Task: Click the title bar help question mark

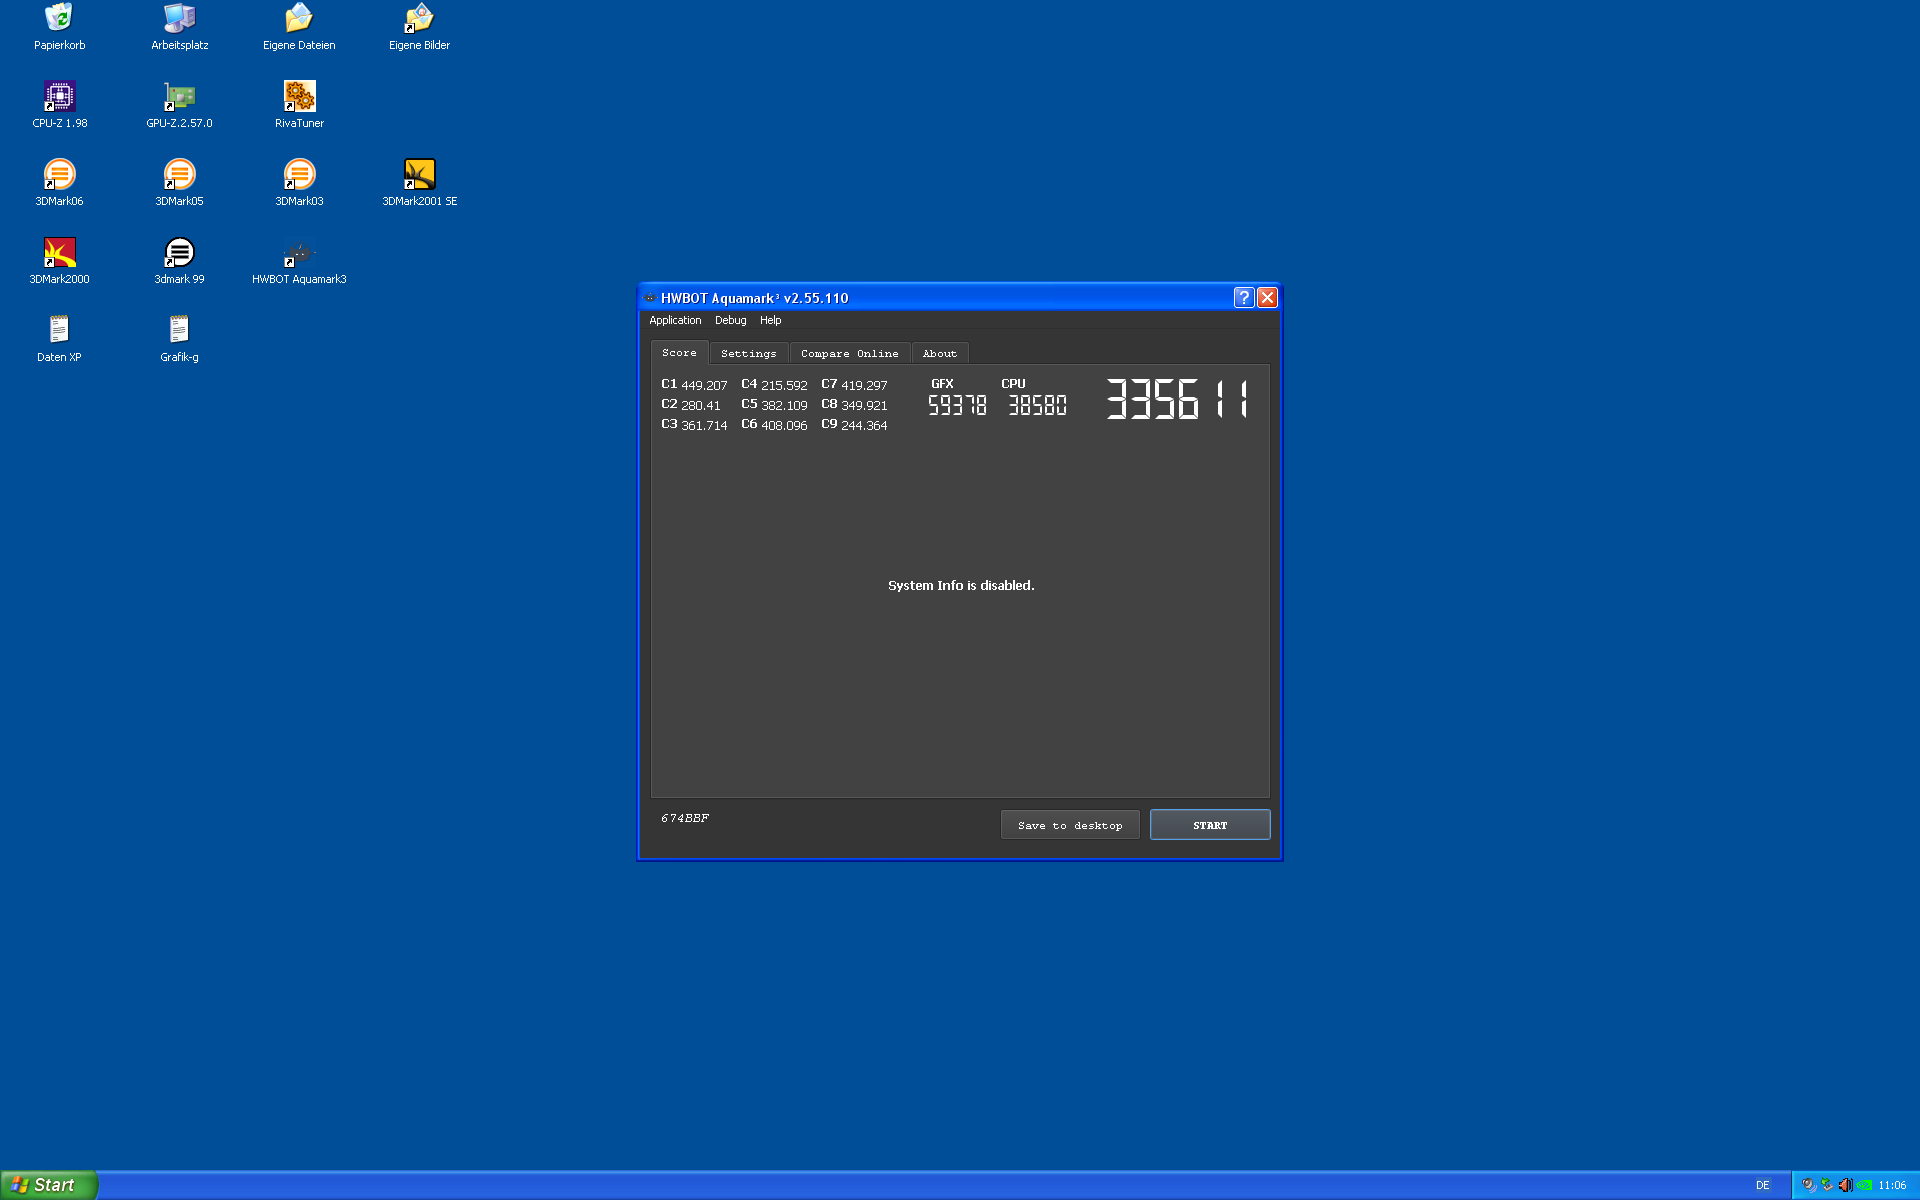Action: click(1243, 297)
